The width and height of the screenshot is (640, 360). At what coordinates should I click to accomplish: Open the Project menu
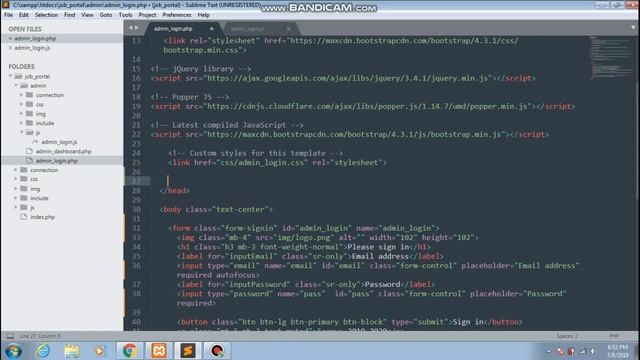click(147, 15)
